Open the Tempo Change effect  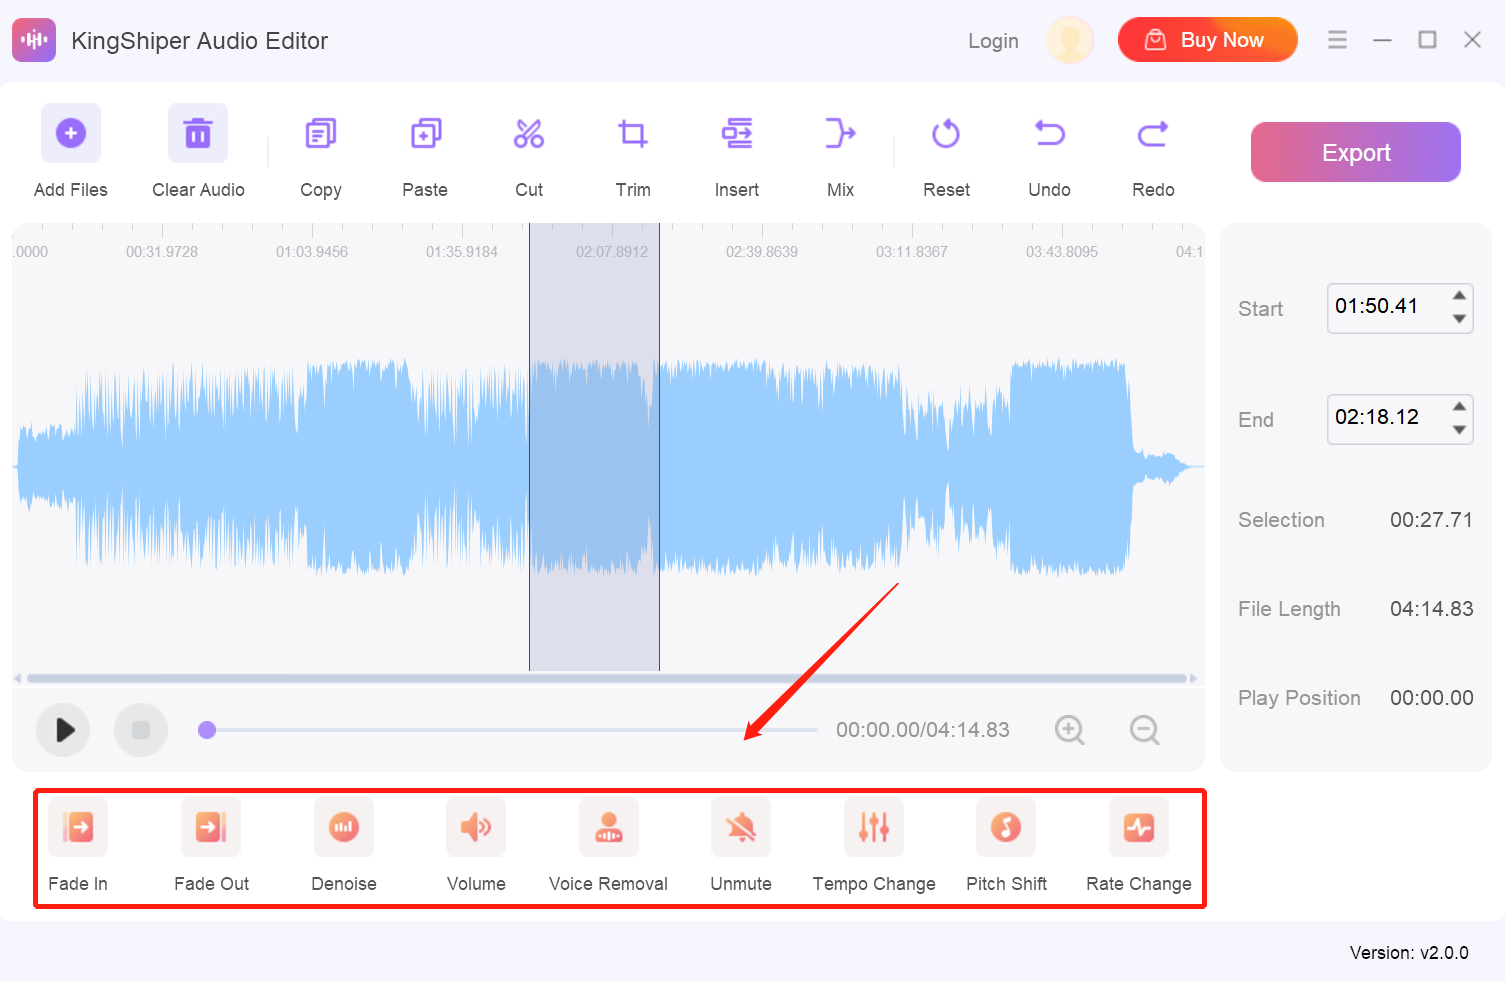[874, 827]
